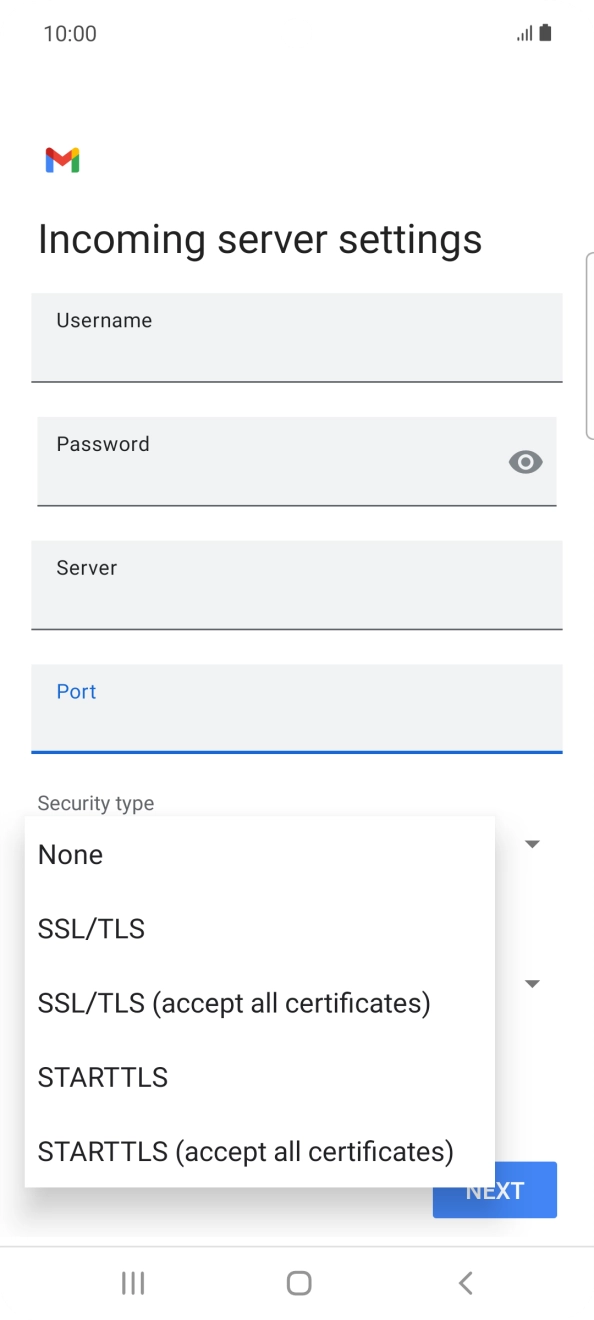Viewport: 594px width, 1320px height.
Task: Tap the signal strength status icon
Action: click(524, 34)
